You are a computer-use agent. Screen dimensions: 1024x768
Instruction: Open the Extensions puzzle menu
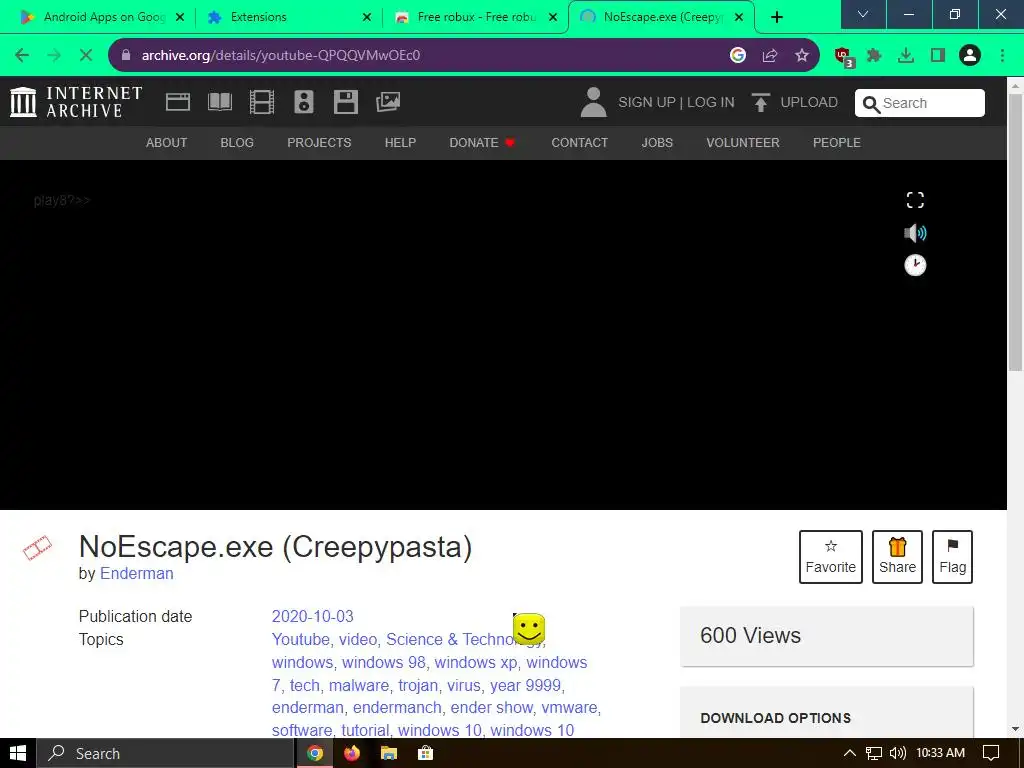[x=874, y=56]
